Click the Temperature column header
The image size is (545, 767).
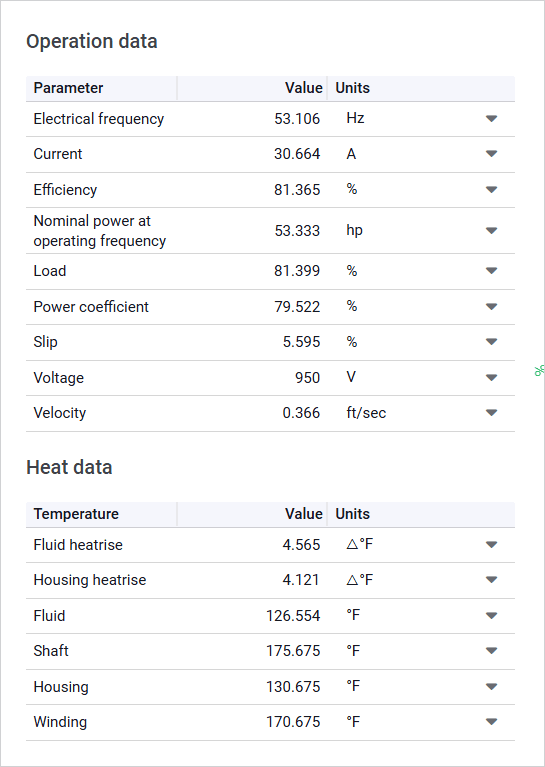coord(101,514)
